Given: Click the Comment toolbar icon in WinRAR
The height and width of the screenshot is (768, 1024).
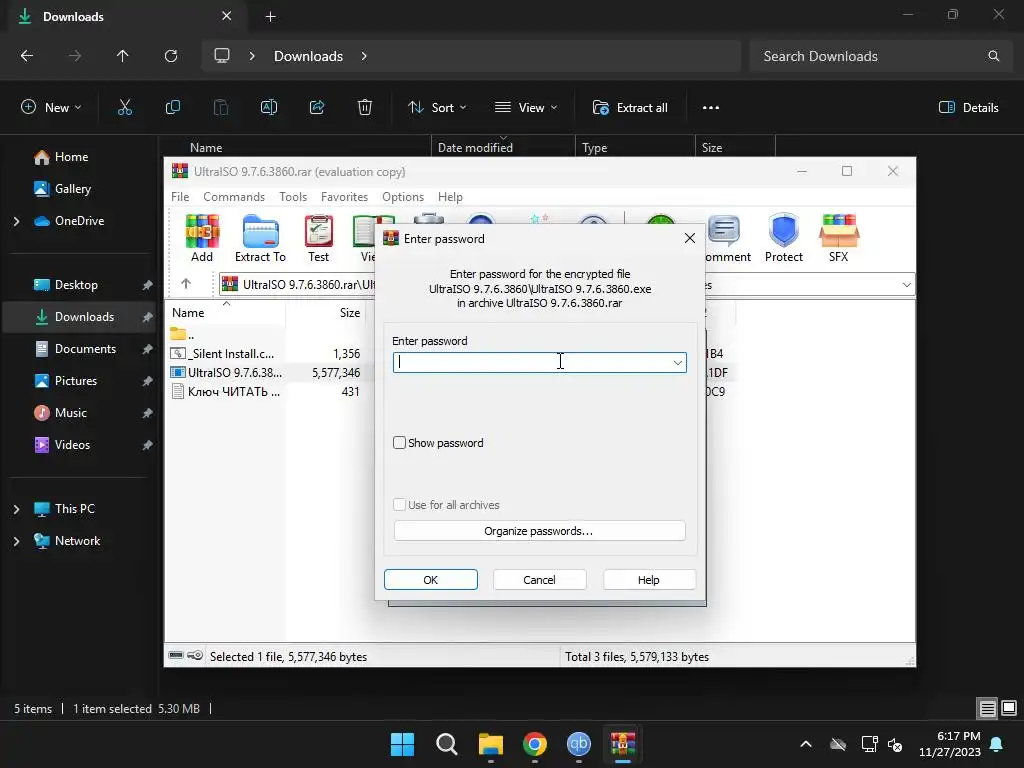Looking at the screenshot, I should pyautogui.click(x=728, y=238).
